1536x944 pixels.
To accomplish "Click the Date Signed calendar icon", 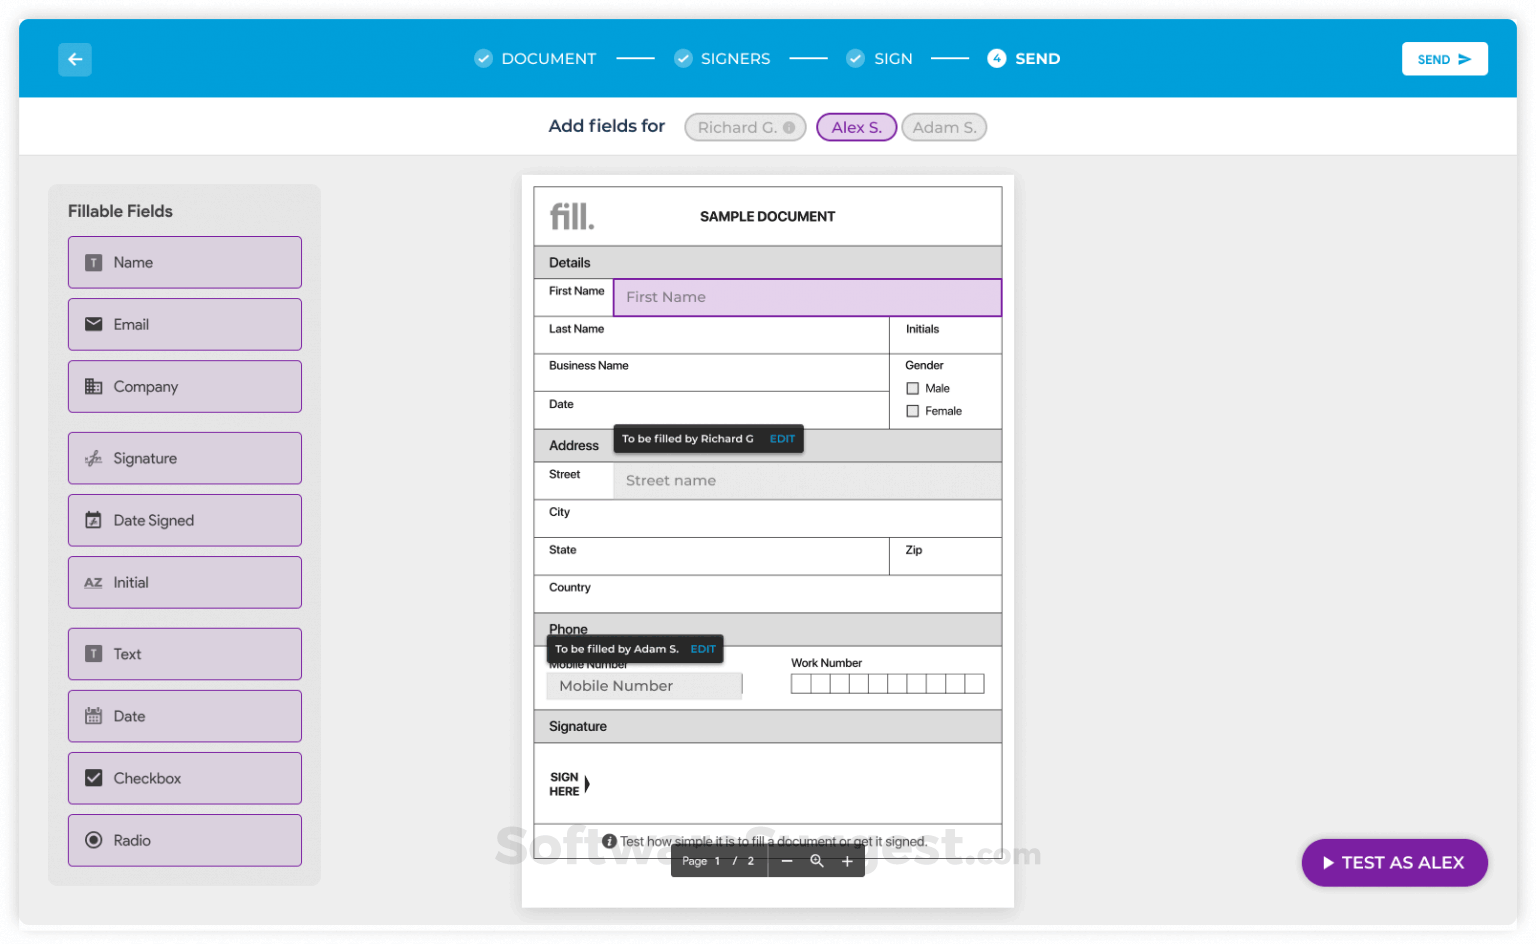I will [x=93, y=520].
